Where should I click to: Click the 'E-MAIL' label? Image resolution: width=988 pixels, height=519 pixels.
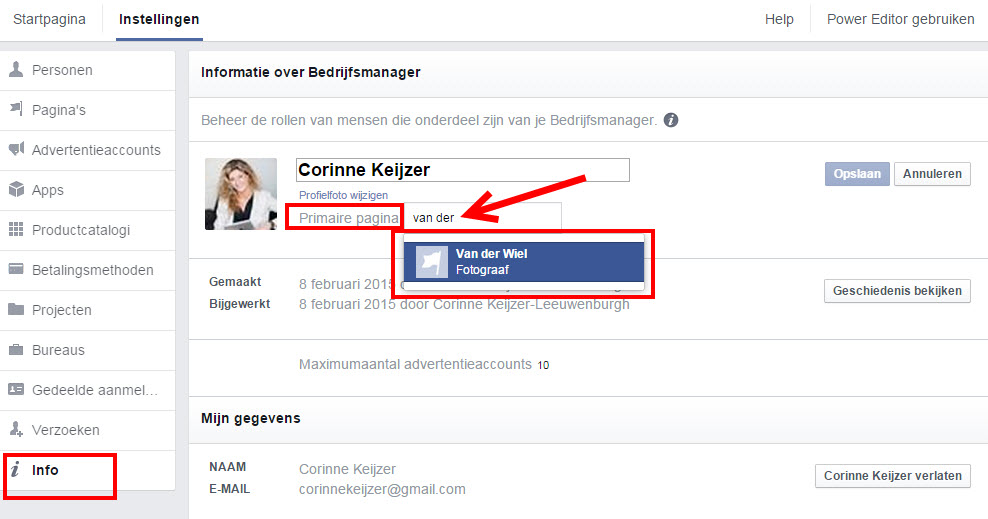click(x=229, y=489)
